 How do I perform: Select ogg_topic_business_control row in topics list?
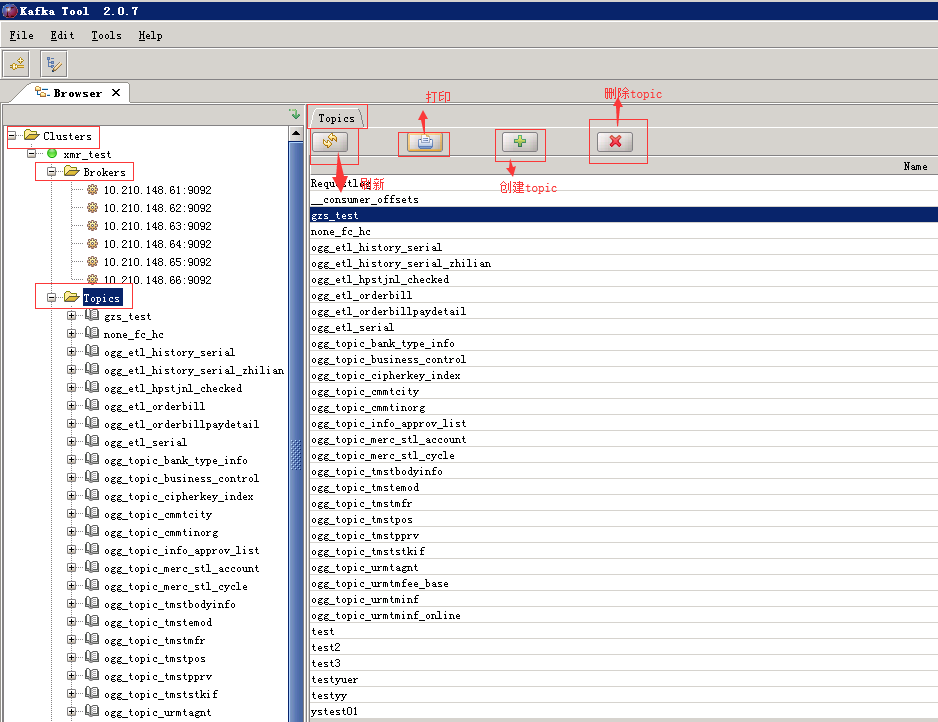click(x=623, y=359)
